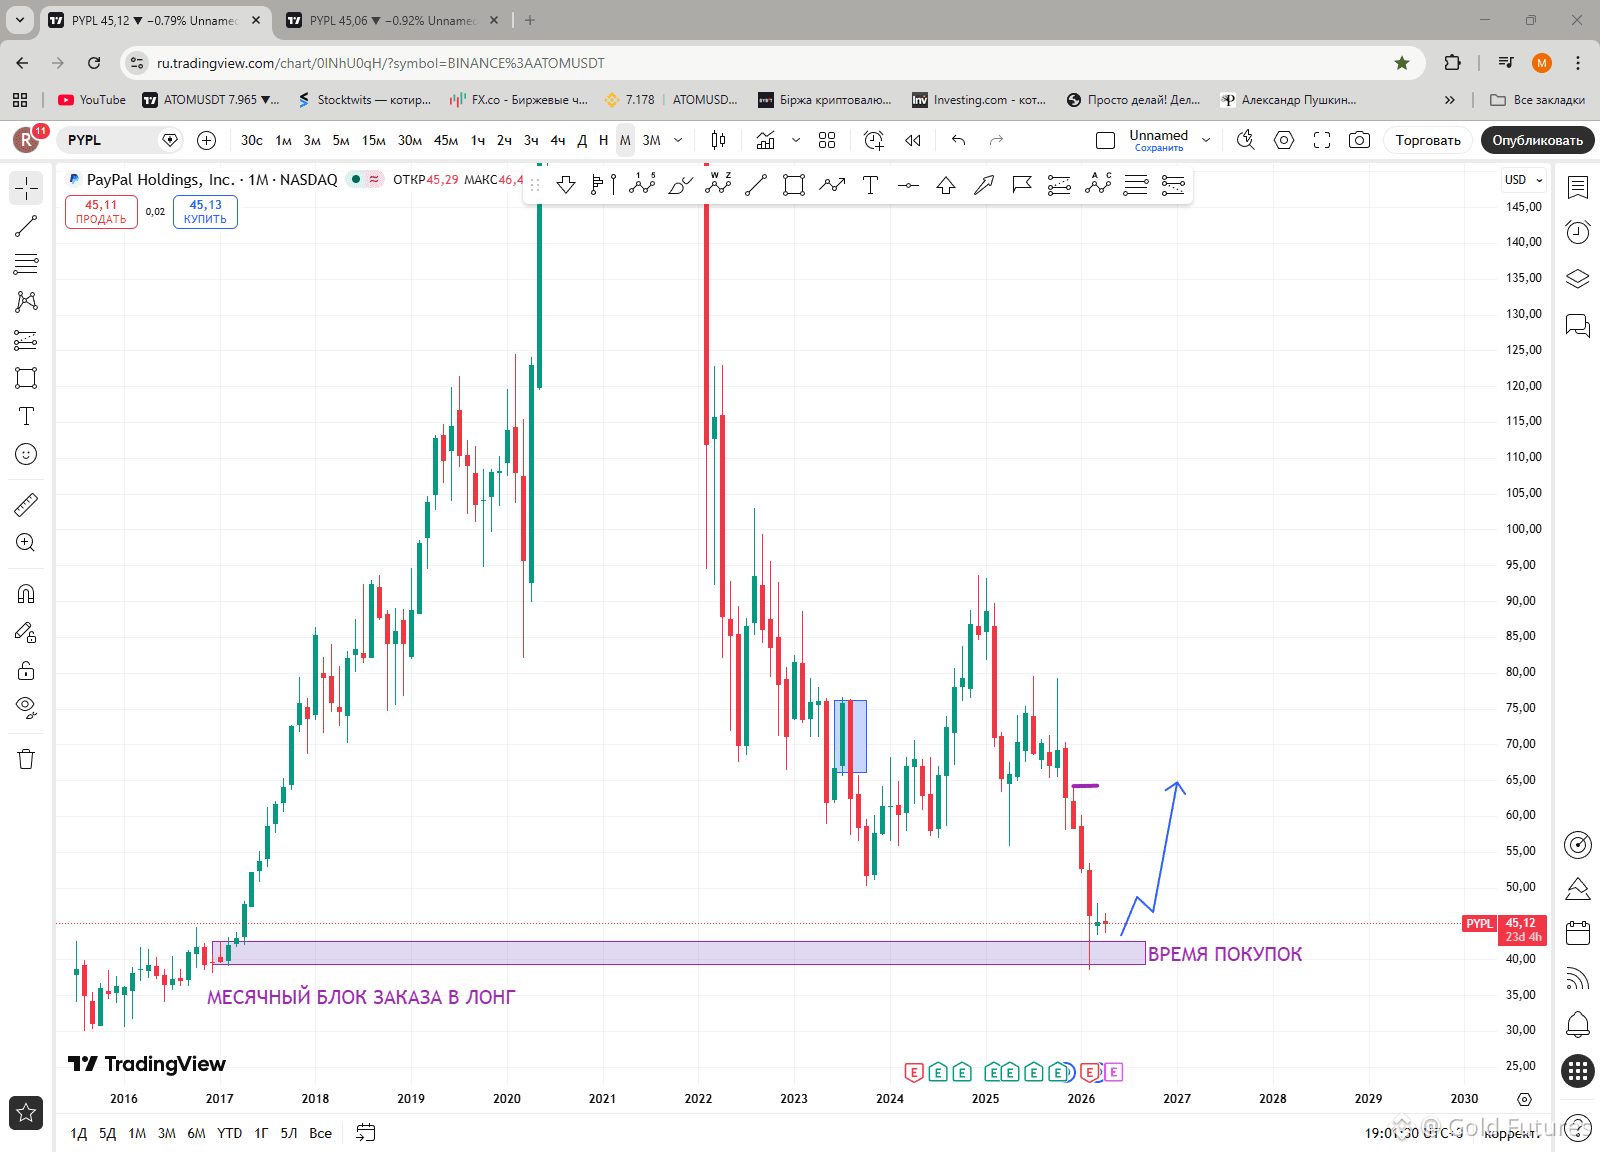
Task: Toggle magnet mode for drawings
Action: click(x=26, y=594)
